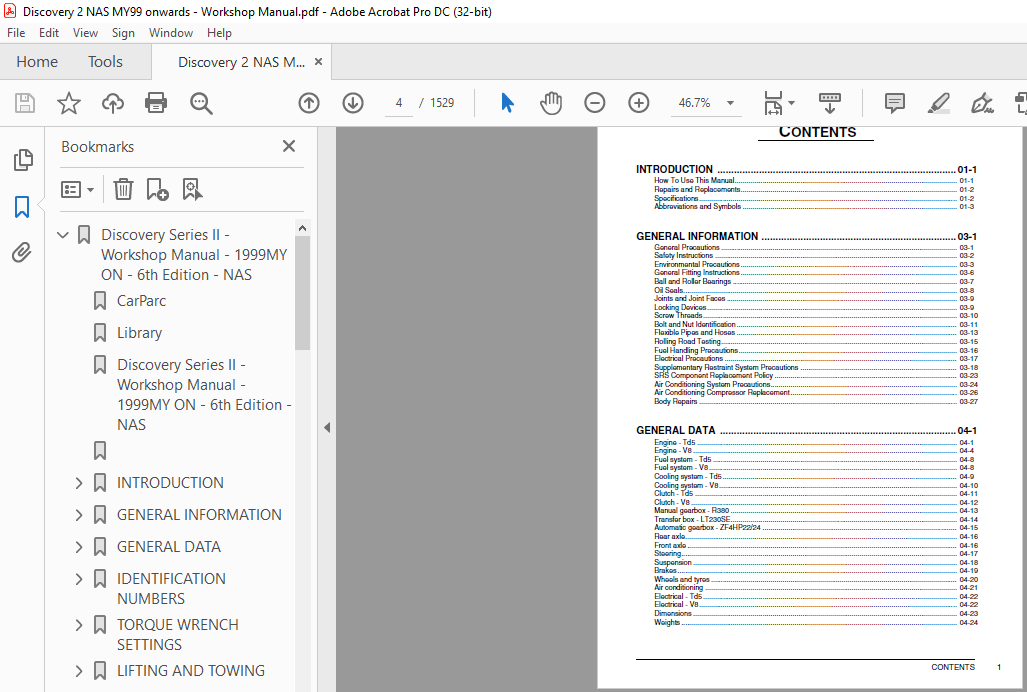Click the 46.7% zoom value field

pyautogui.click(x=695, y=103)
